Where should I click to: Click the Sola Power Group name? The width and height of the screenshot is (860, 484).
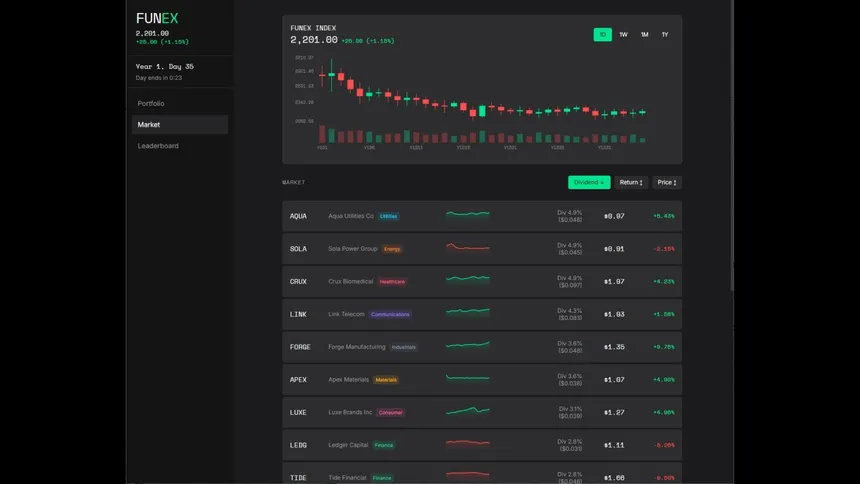coord(353,249)
